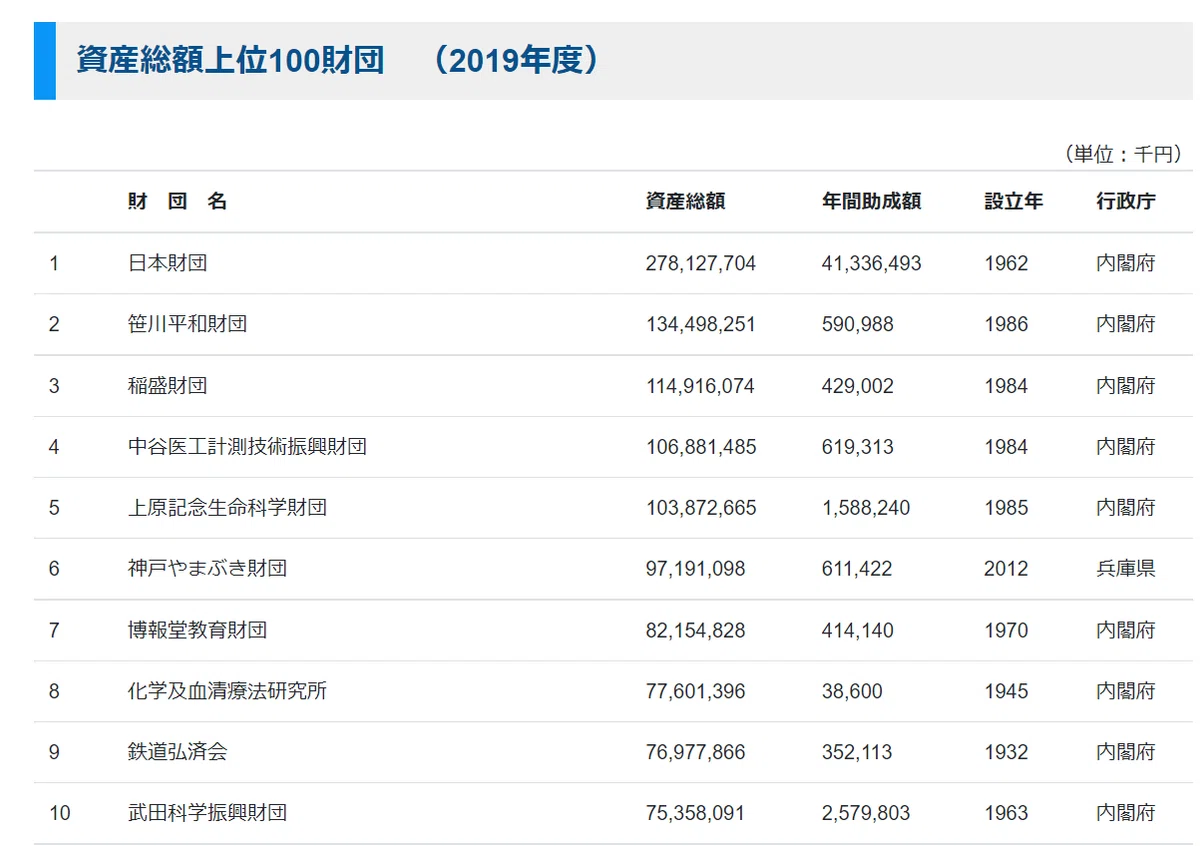Click the grant amount 41,336,493
This screenshot has height=846, width=1200.
click(x=872, y=263)
